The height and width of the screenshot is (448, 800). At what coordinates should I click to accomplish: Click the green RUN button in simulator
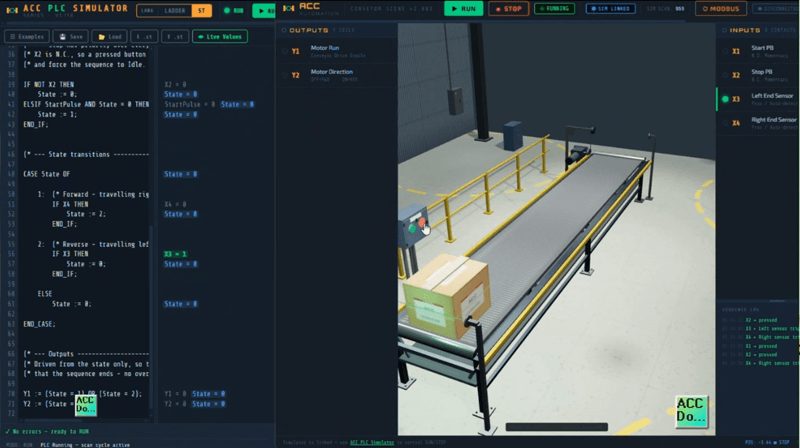[x=463, y=9]
